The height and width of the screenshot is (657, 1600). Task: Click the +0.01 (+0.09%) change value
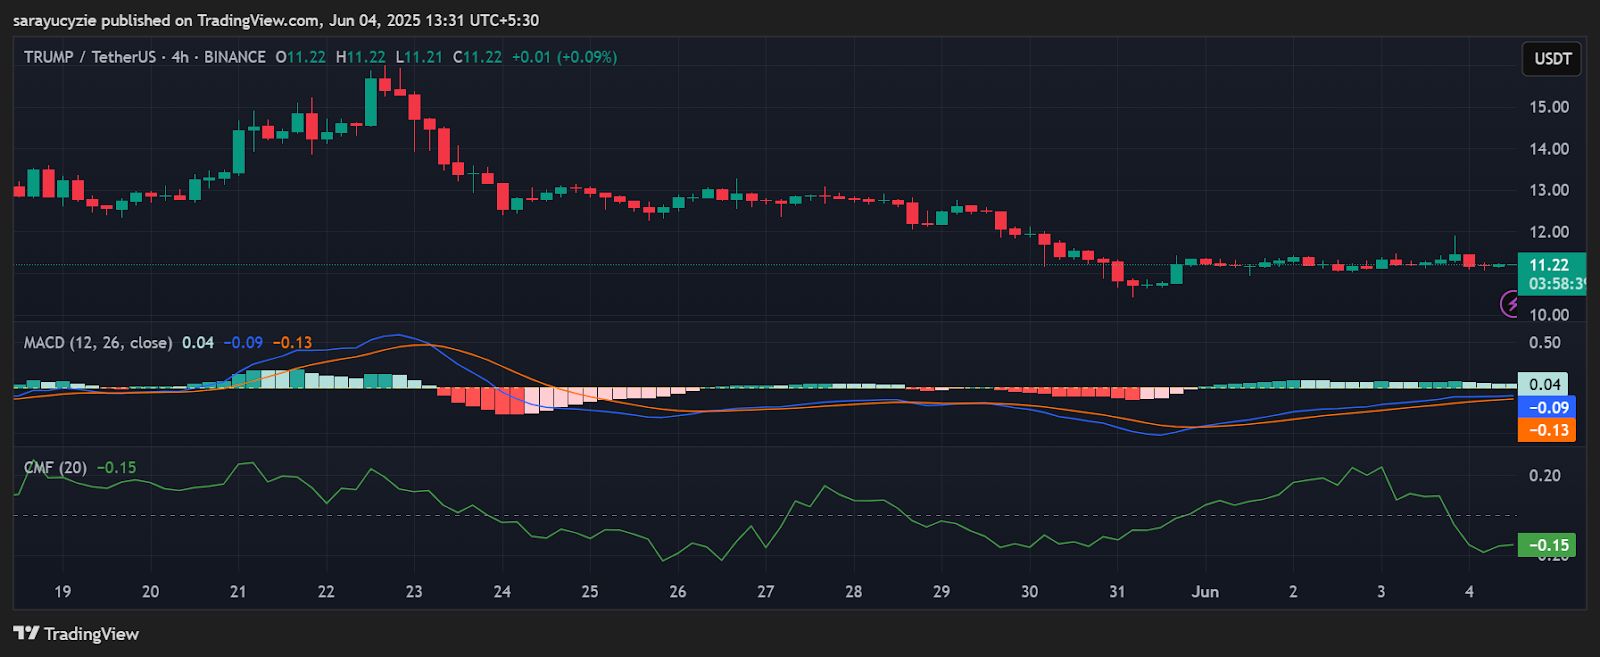564,57
